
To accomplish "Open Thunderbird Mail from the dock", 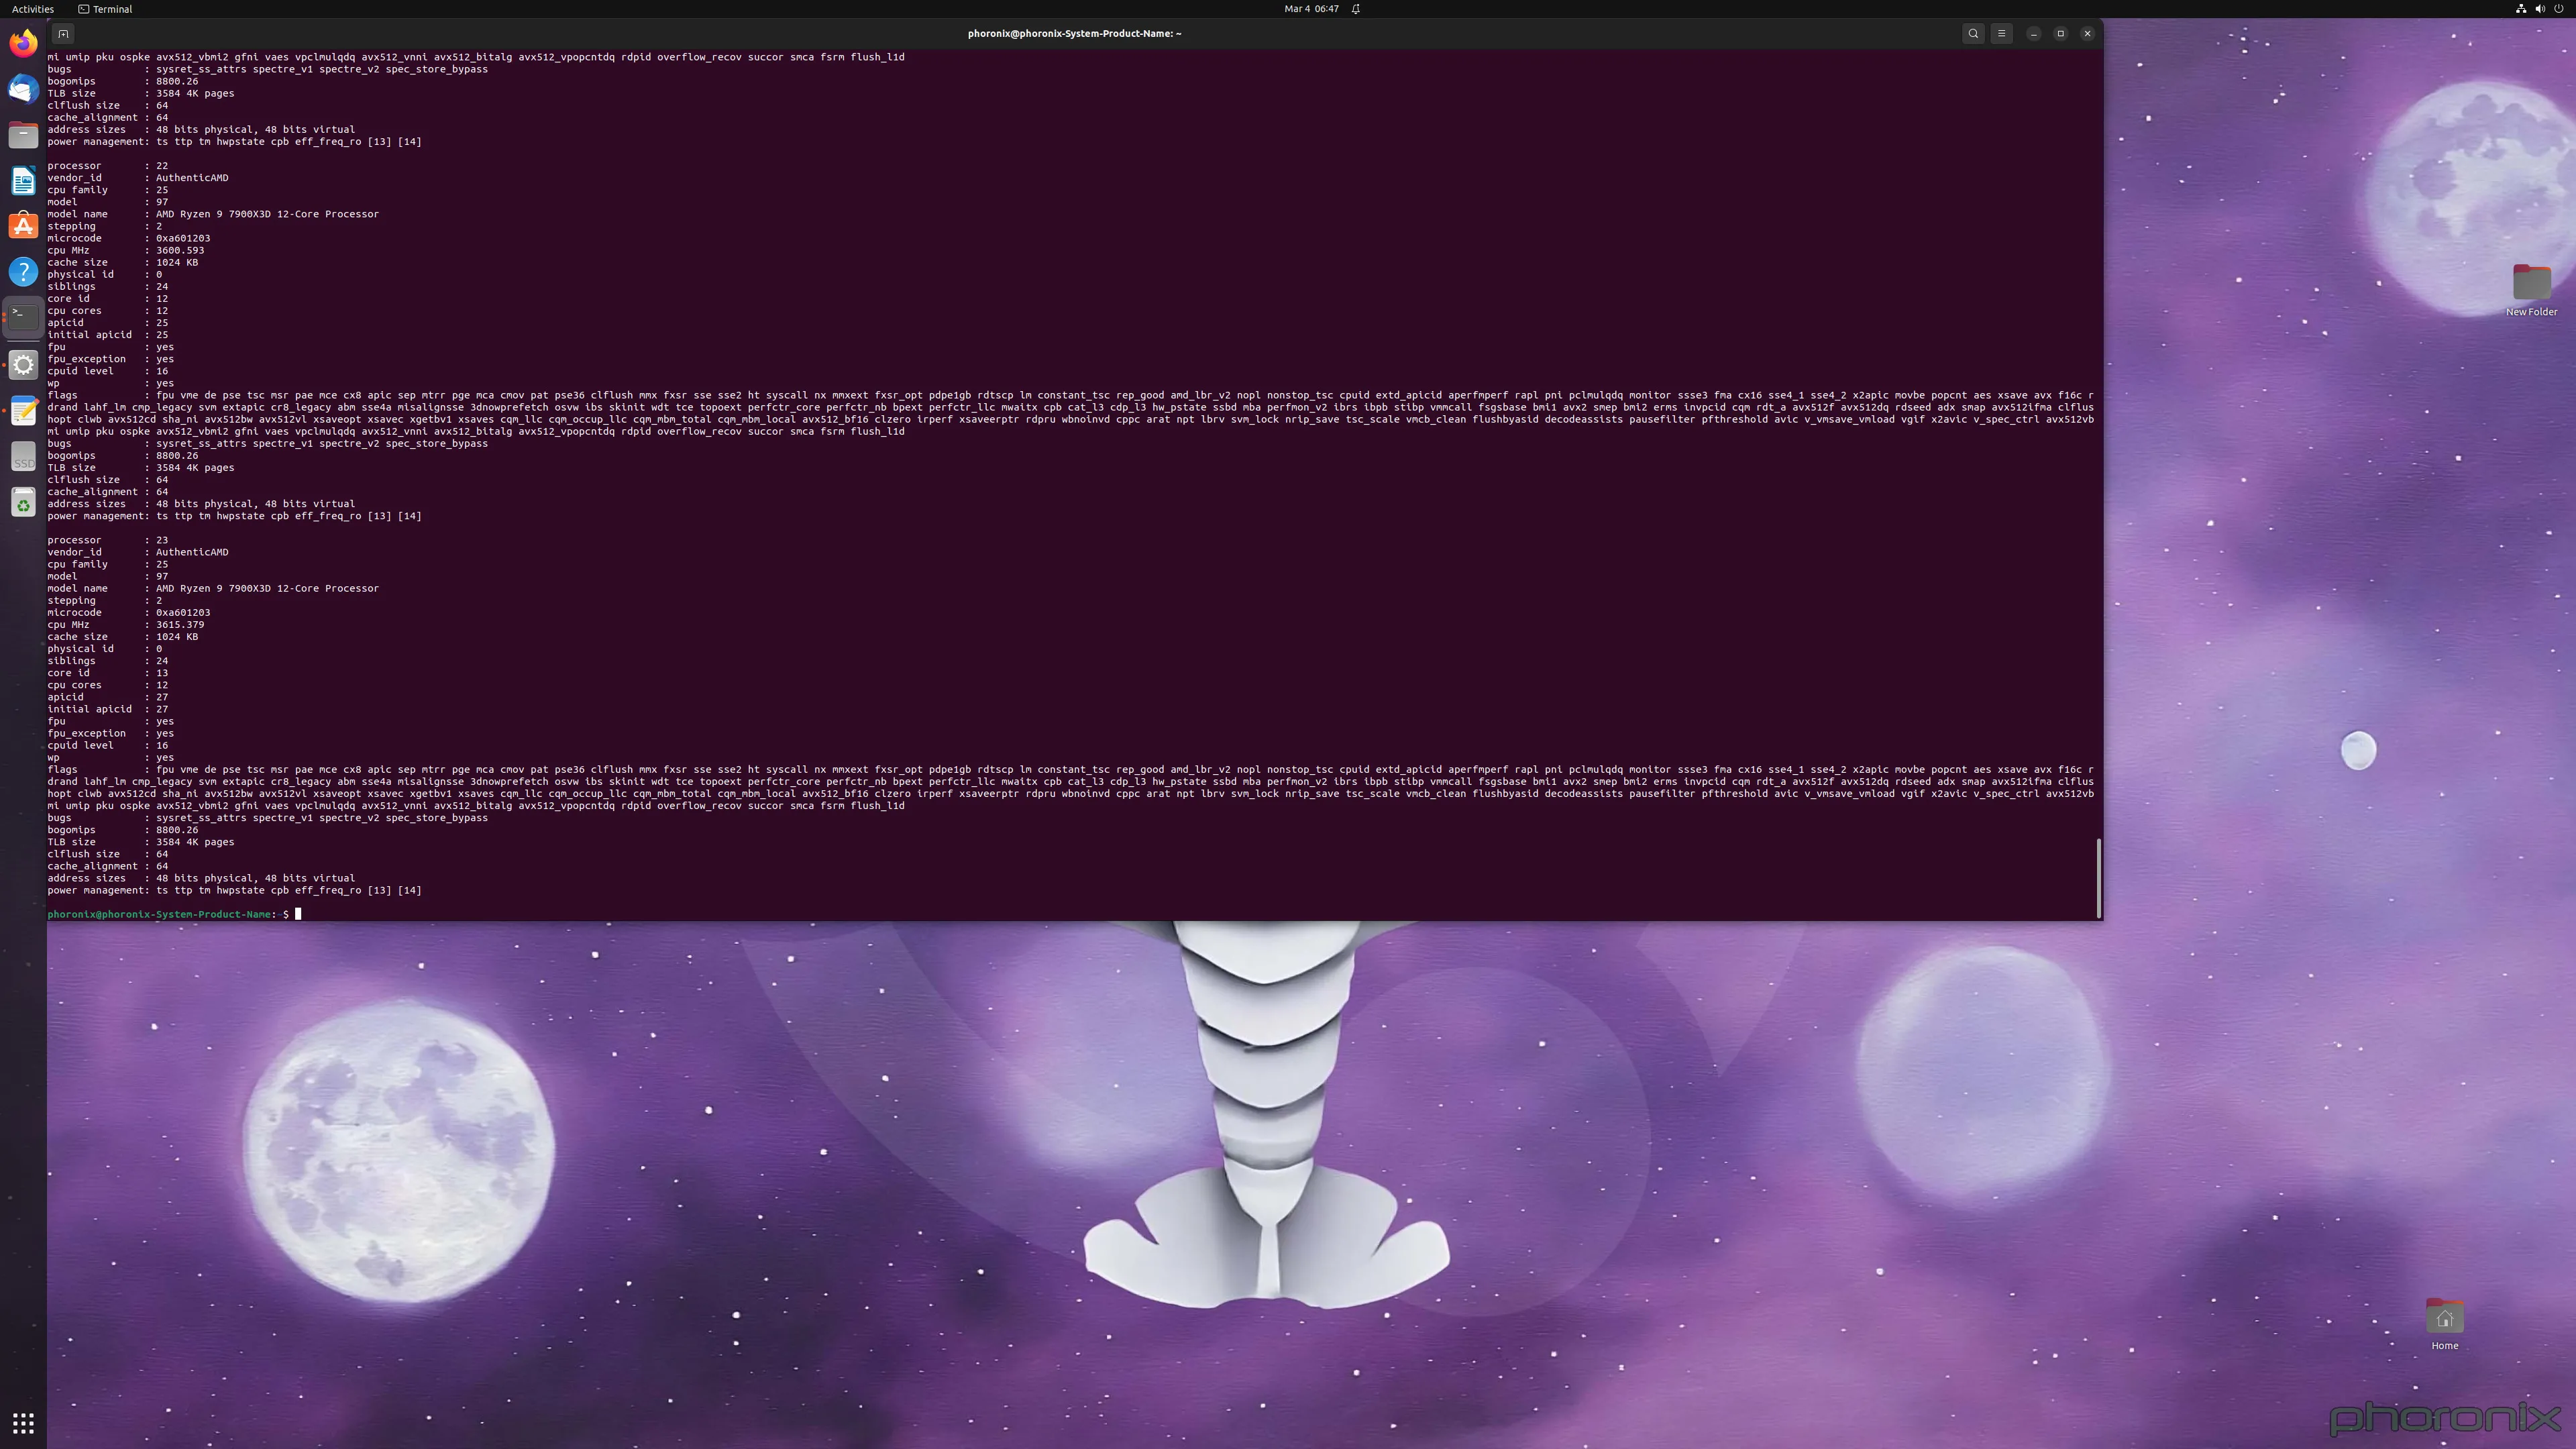I will [23, 89].
